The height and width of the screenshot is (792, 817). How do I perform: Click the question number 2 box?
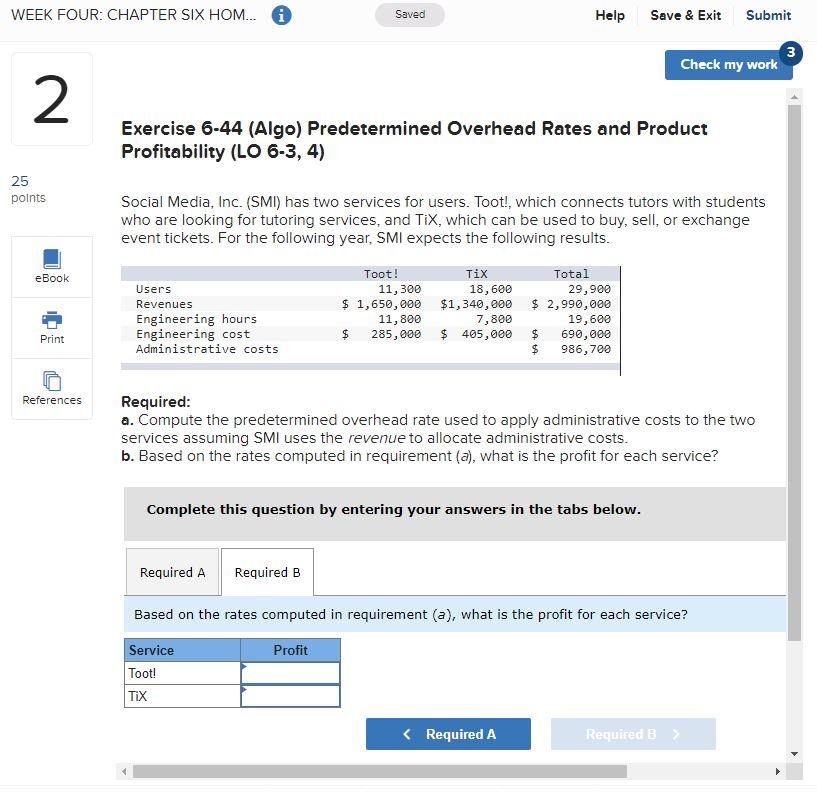click(52, 99)
